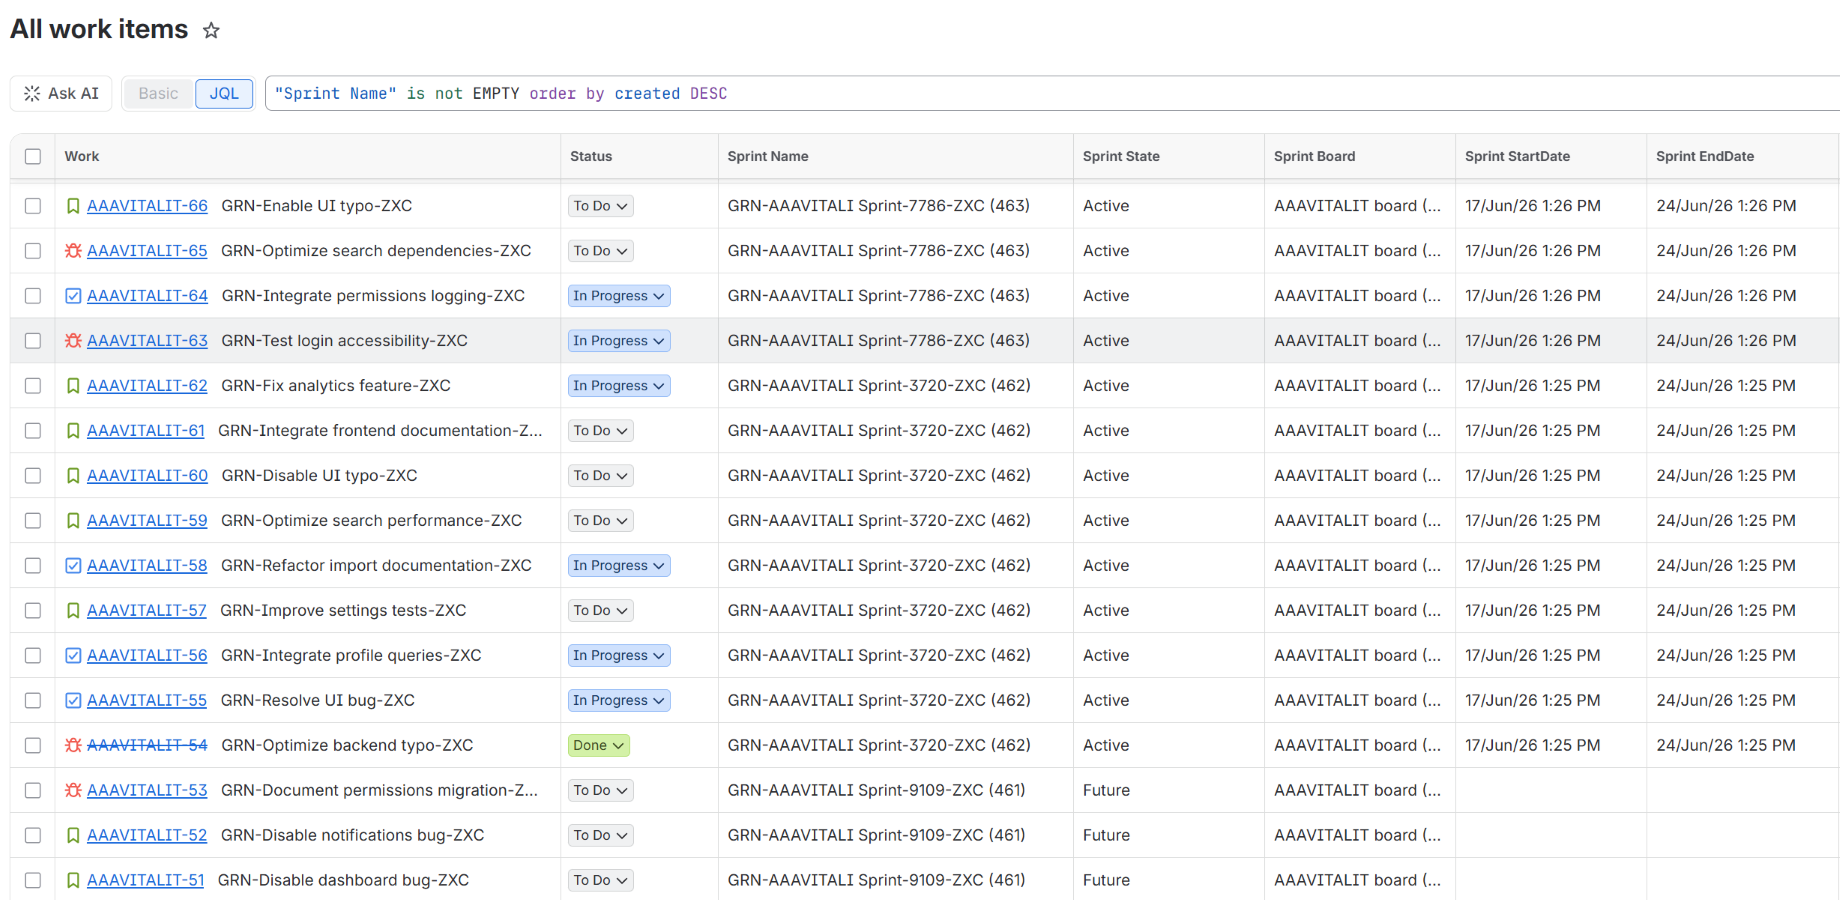Switch to JQL search mode
The width and height of the screenshot is (1840, 900).
pyautogui.click(x=224, y=93)
